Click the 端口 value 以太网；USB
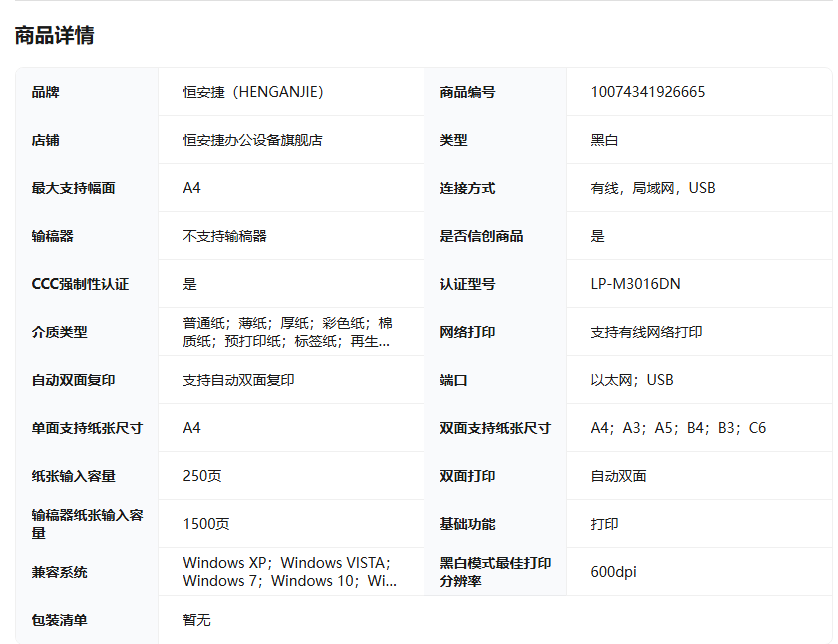The image size is (838, 644). point(632,380)
